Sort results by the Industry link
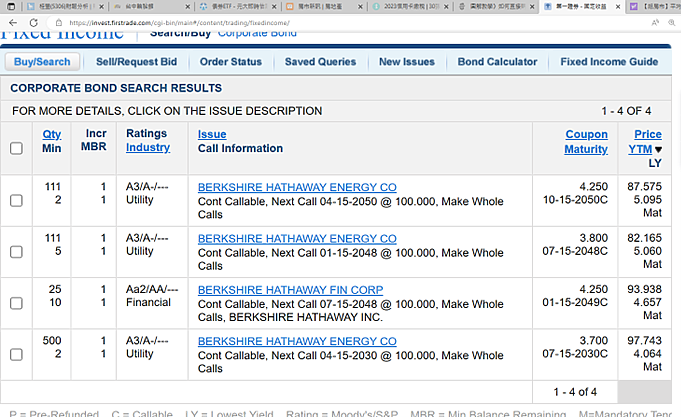Screen dimensions: 681x417 click(x=148, y=147)
